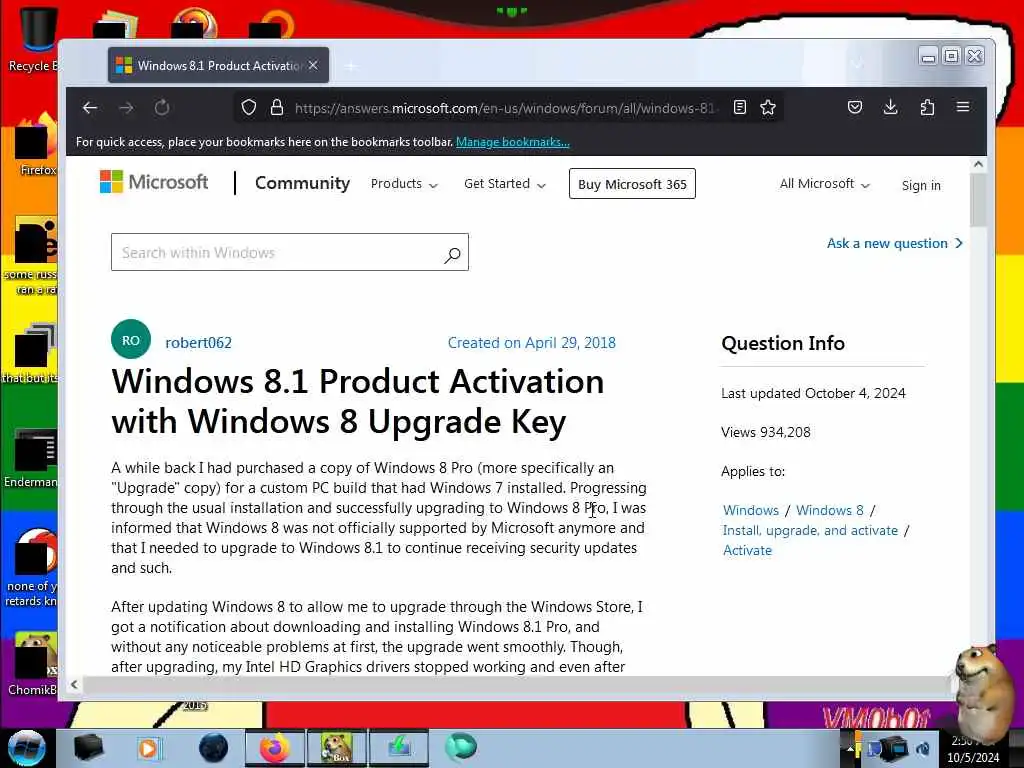The height and width of the screenshot is (768, 1024).
Task: Expand the All Microsoft dropdown
Action: (824, 184)
